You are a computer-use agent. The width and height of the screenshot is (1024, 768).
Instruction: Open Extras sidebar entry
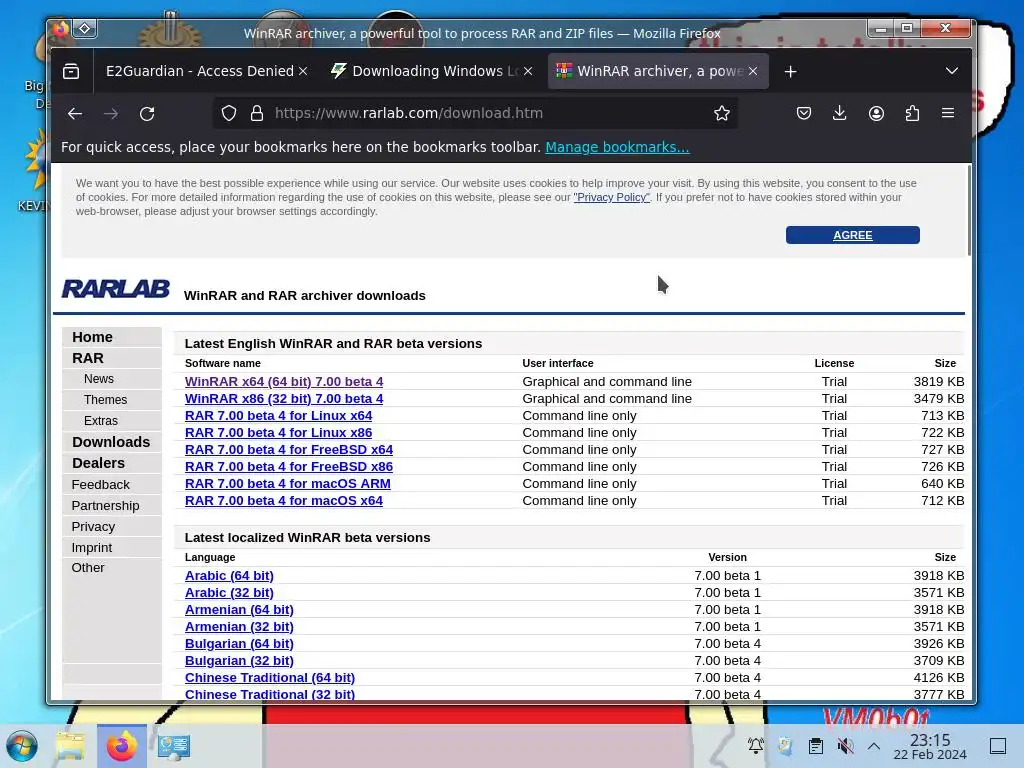(x=101, y=421)
